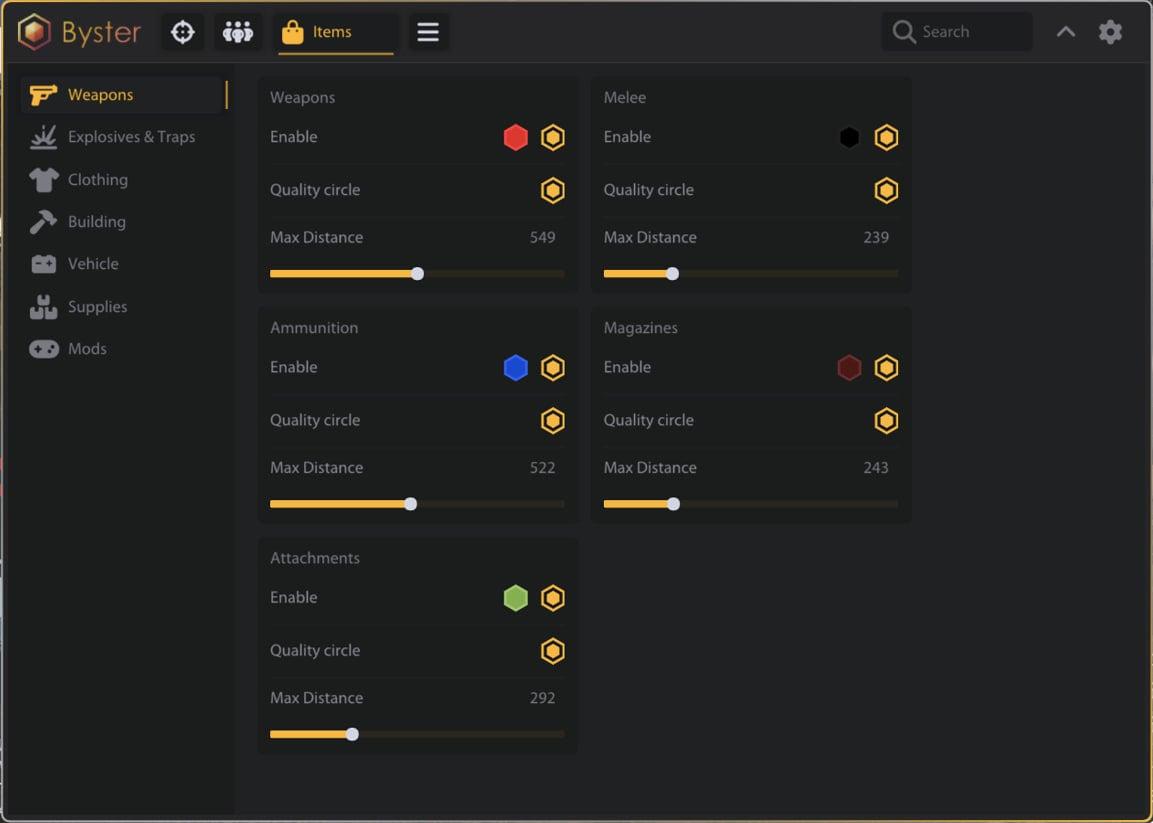The image size is (1153, 823).
Task: Click the crosshair aim icon in top bar
Action: [182, 32]
